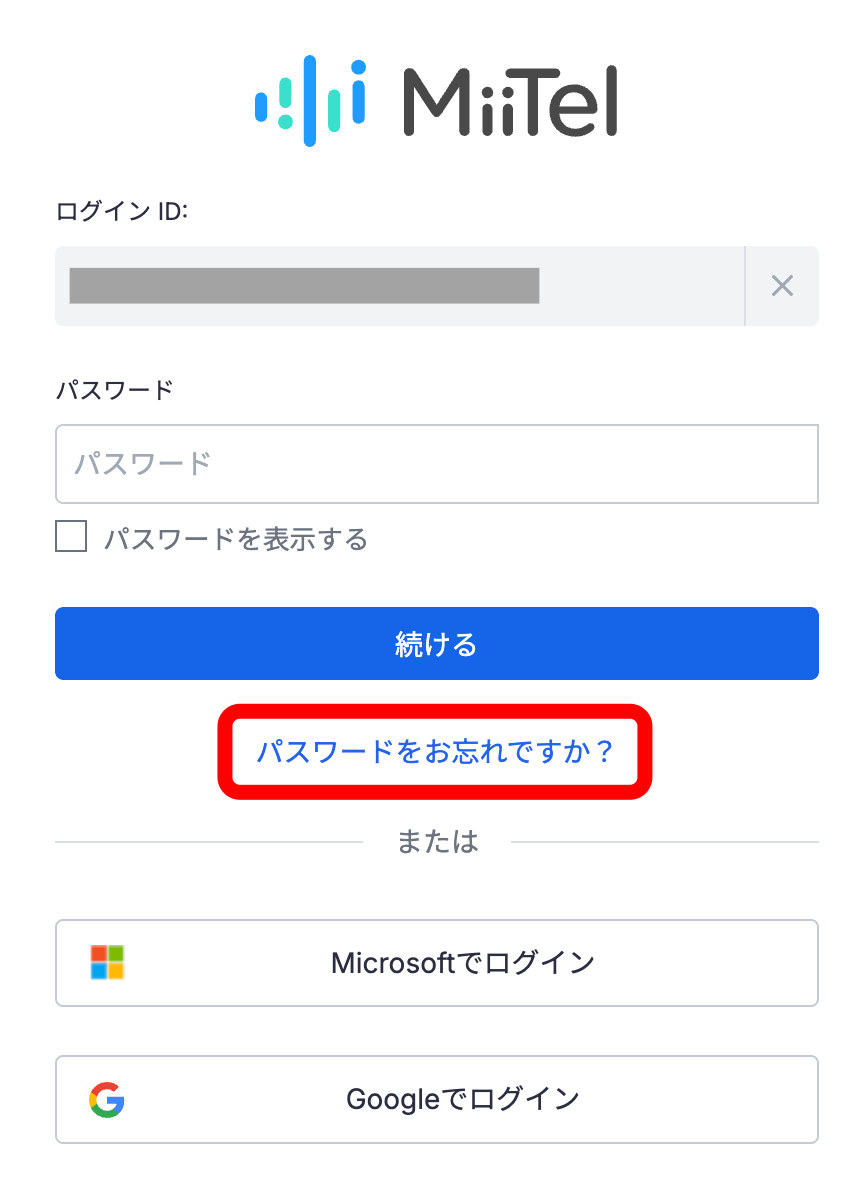The width and height of the screenshot is (868, 1194).
Task: Click the または divider text
Action: point(438,841)
